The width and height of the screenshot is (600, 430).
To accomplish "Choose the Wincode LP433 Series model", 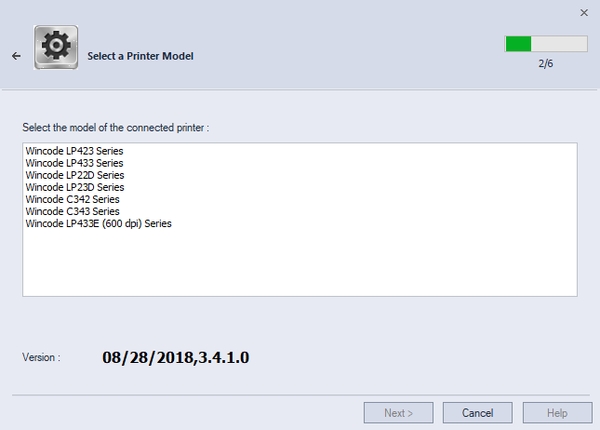I will pos(74,163).
